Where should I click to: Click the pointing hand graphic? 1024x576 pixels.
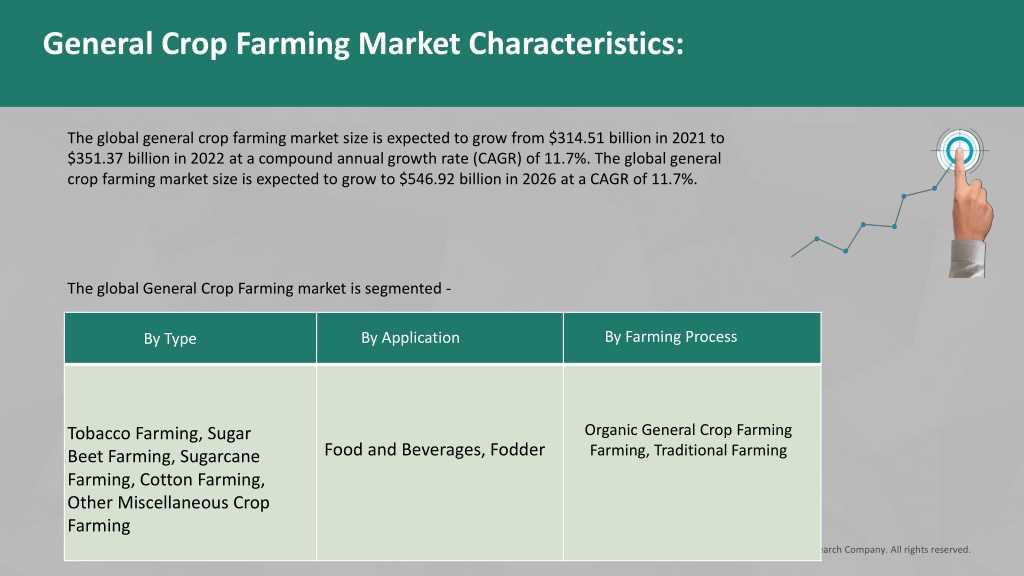[x=970, y=212]
